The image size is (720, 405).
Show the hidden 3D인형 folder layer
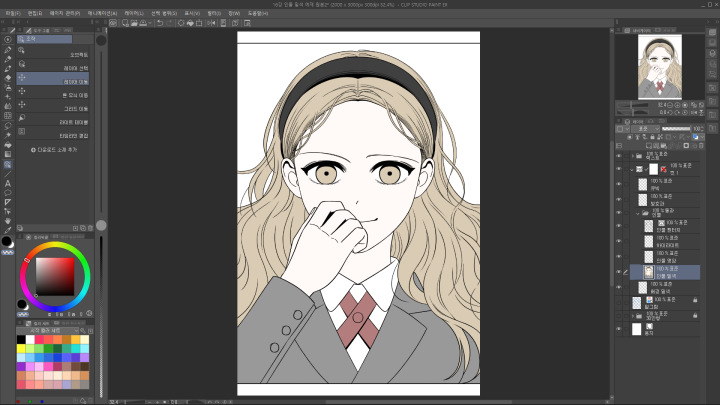[x=619, y=316]
